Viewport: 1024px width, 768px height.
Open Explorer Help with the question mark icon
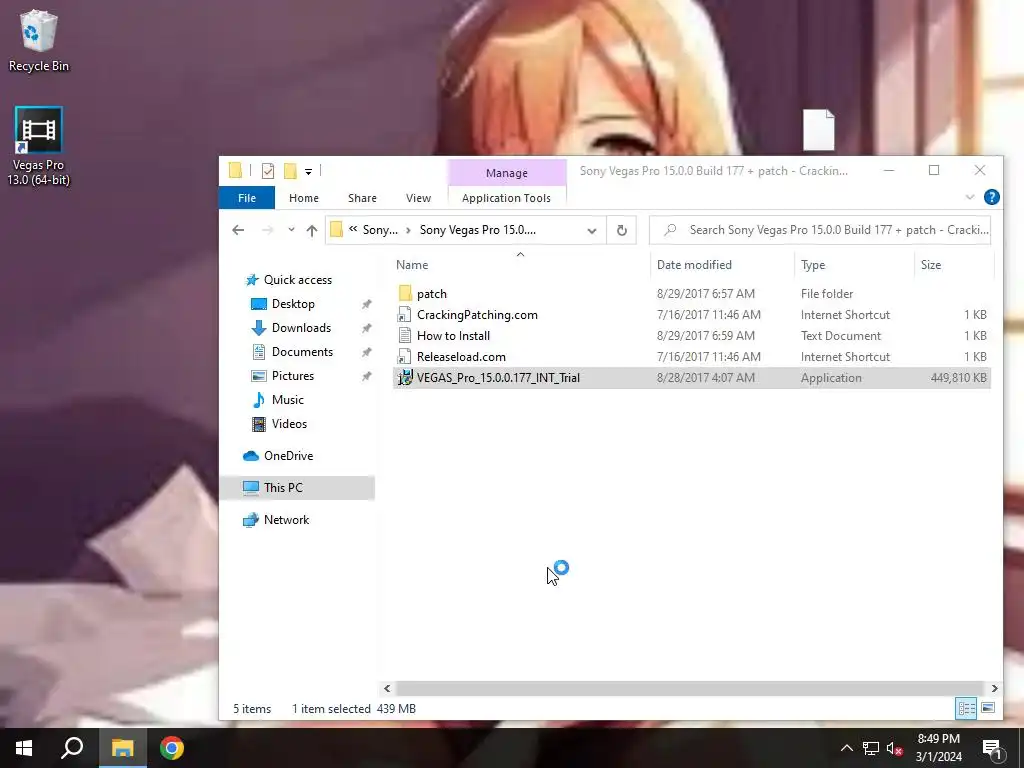[x=991, y=197]
